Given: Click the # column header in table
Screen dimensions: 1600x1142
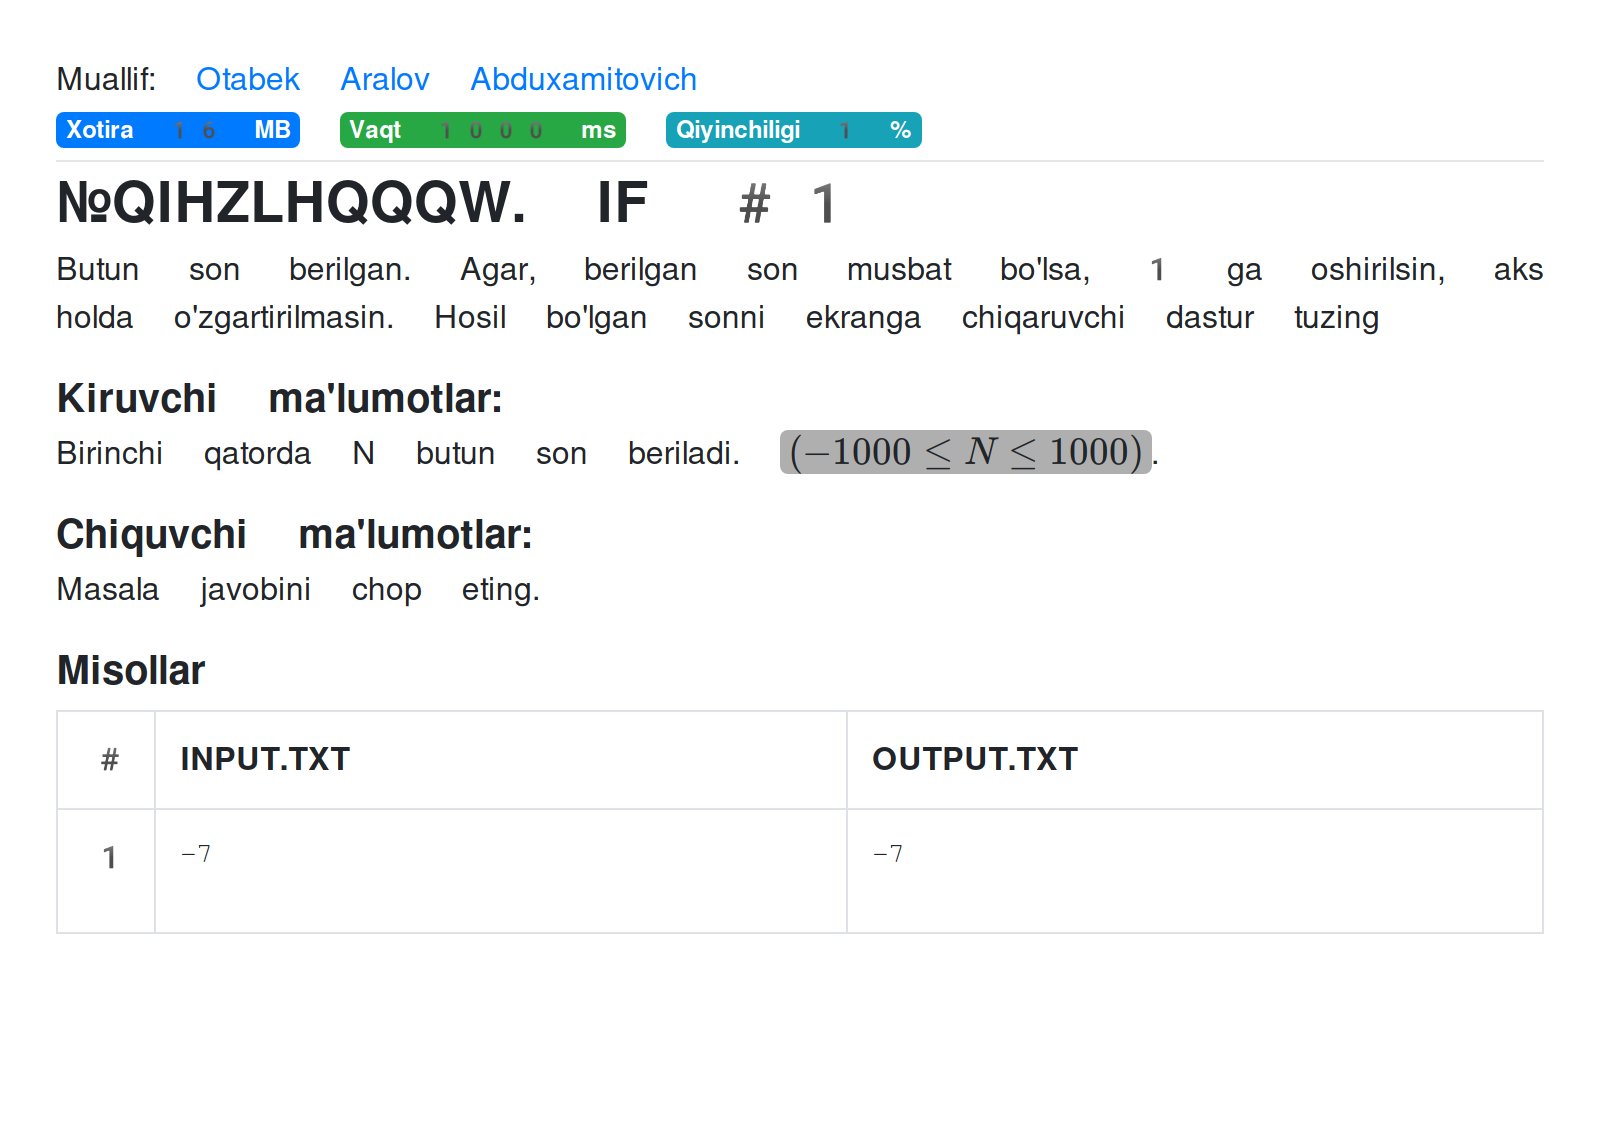Looking at the screenshot, I should pyautogui.click(x=109, y=760).
